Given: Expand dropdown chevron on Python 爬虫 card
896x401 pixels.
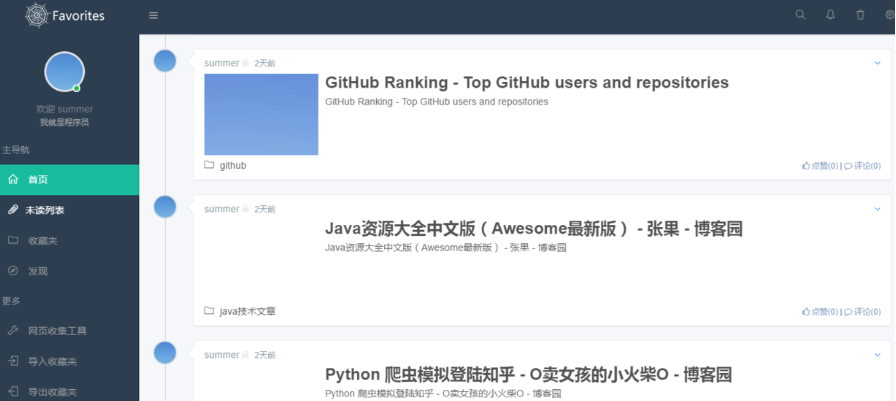Looking at the screenshot, I should [878, 355].
